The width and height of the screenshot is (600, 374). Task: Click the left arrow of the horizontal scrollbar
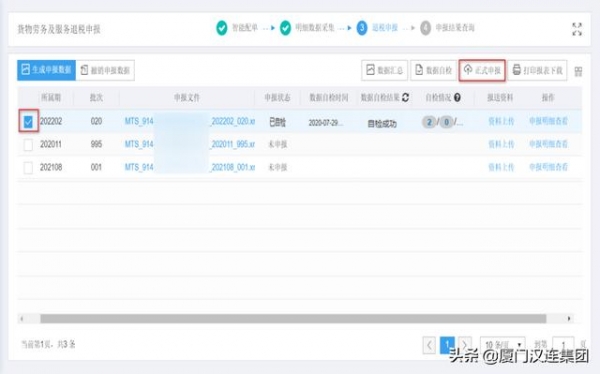tap(22, 318)
